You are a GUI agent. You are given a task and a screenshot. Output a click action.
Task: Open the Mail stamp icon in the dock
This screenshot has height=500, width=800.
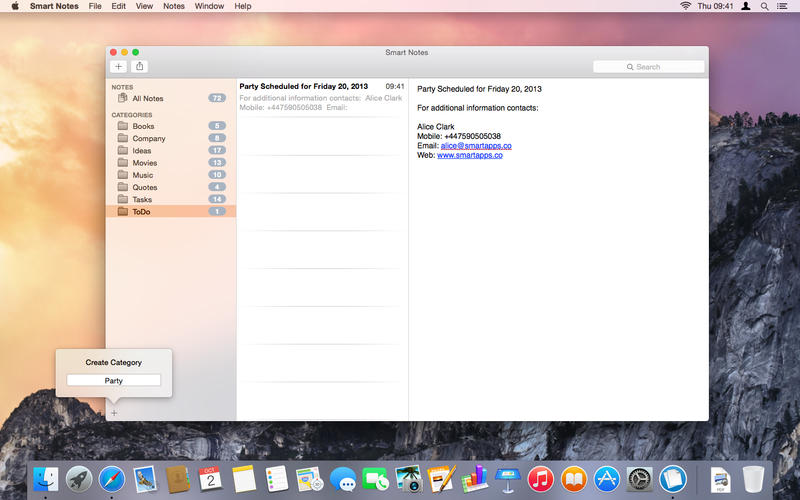pos(145,480)
